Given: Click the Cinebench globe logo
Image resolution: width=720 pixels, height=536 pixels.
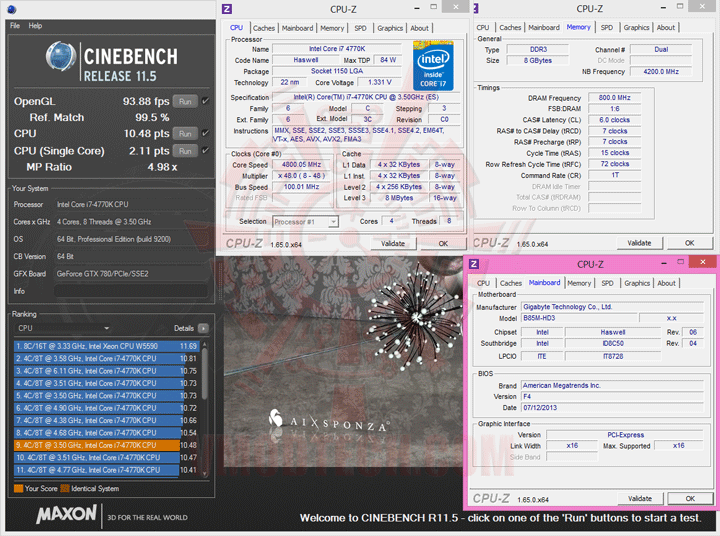Looking at the screenshot, I should click(62, 57).
